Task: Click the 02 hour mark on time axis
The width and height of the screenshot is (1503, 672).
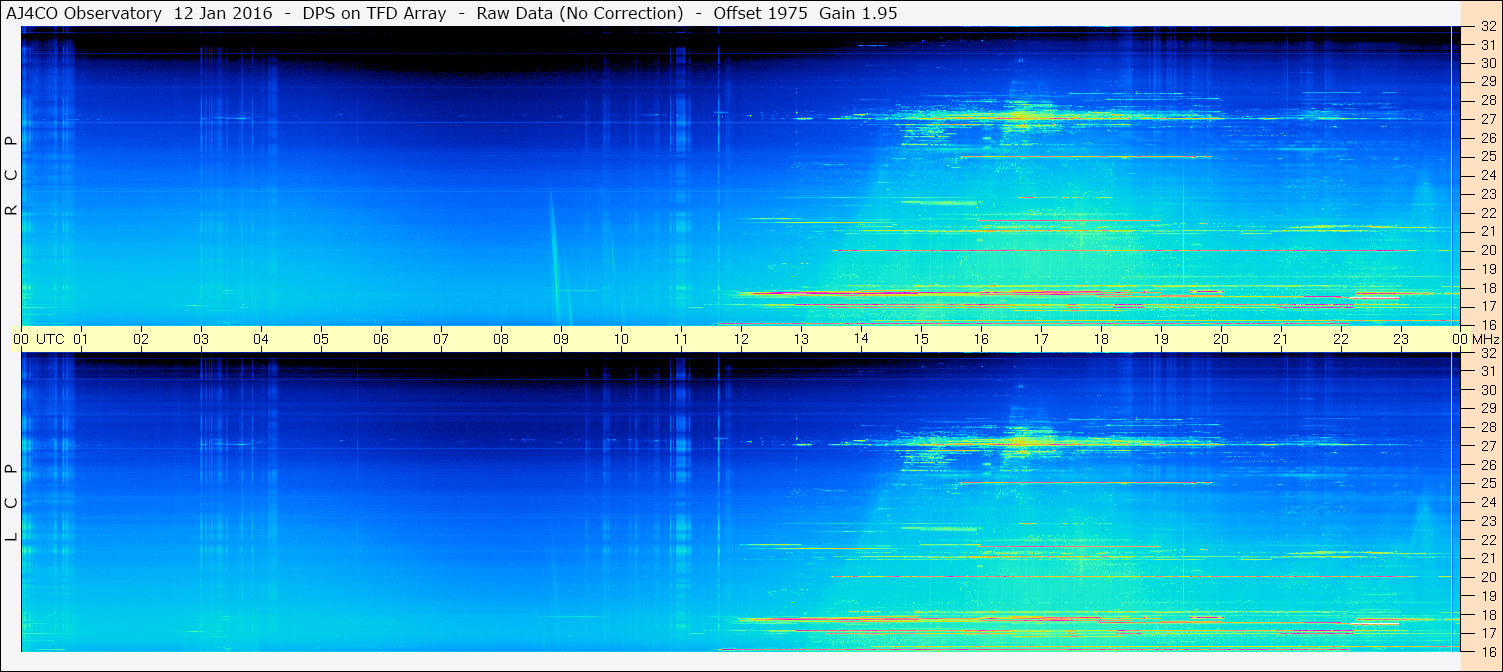Action: click(141, 339)
